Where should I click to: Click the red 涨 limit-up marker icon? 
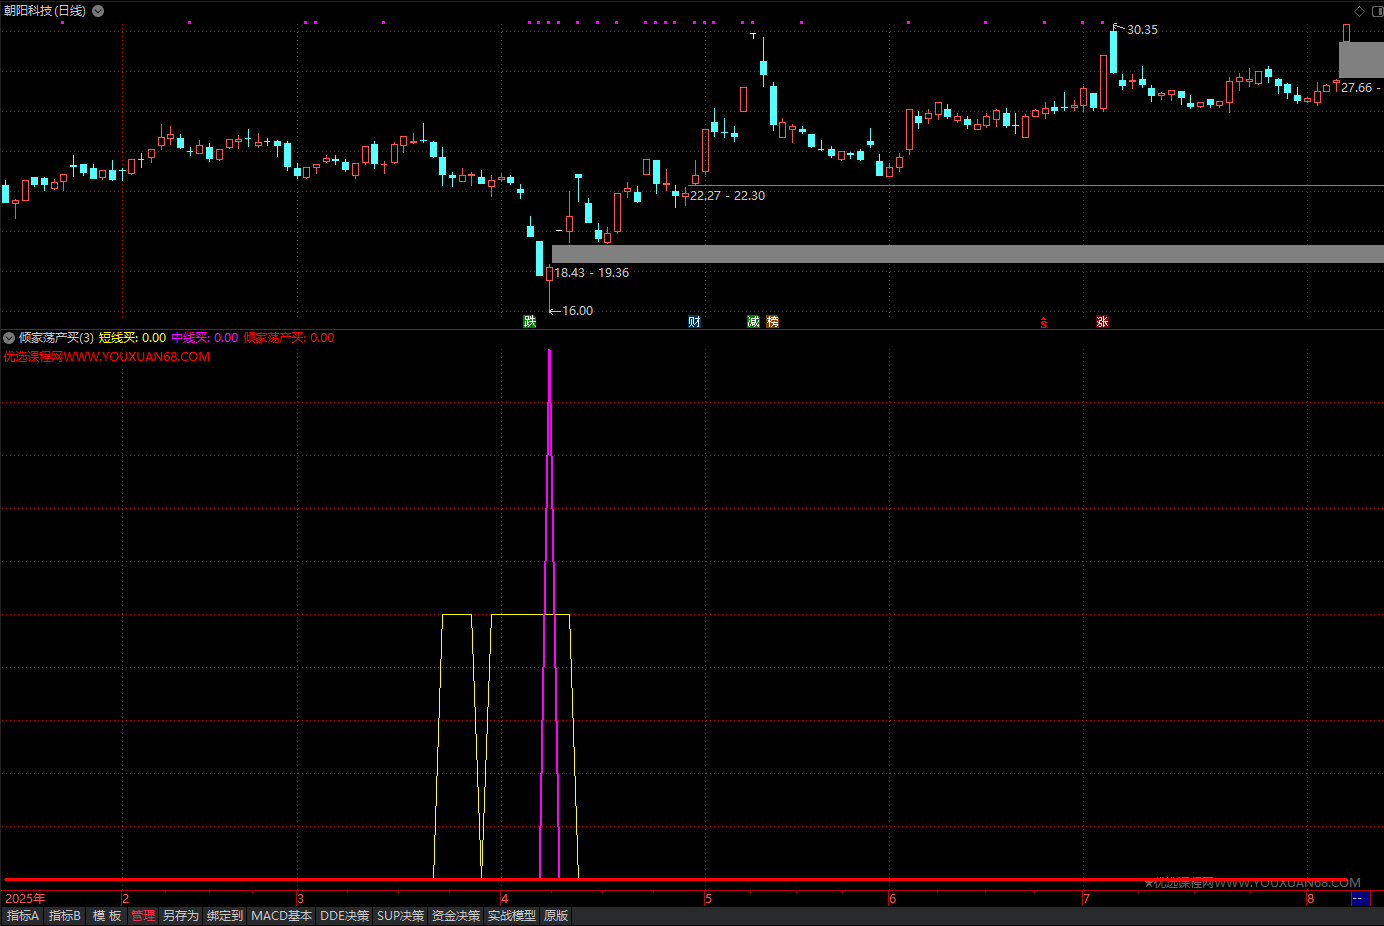coord(1102,321)
